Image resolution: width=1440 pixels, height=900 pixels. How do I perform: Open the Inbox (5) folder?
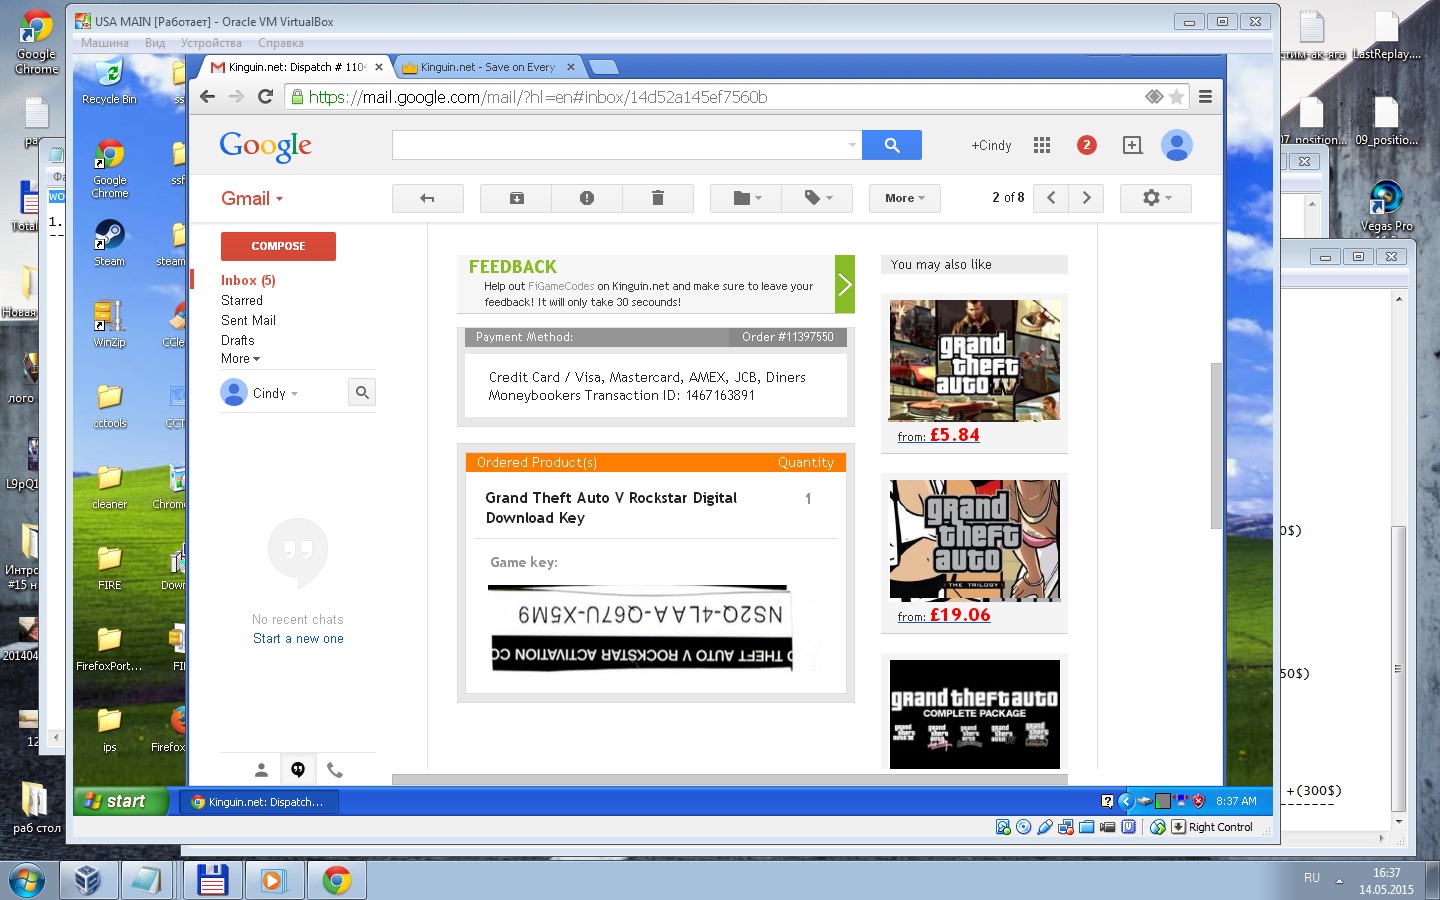click(x=248, y=281)
